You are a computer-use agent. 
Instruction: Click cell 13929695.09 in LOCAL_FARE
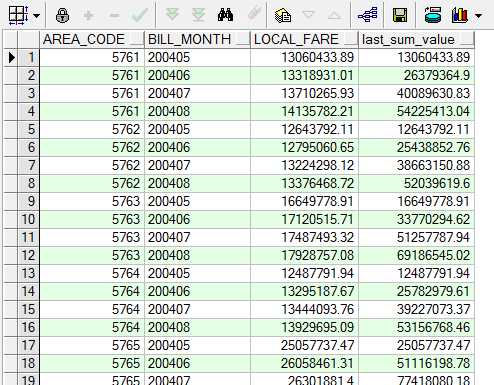[x=304, y=327]
